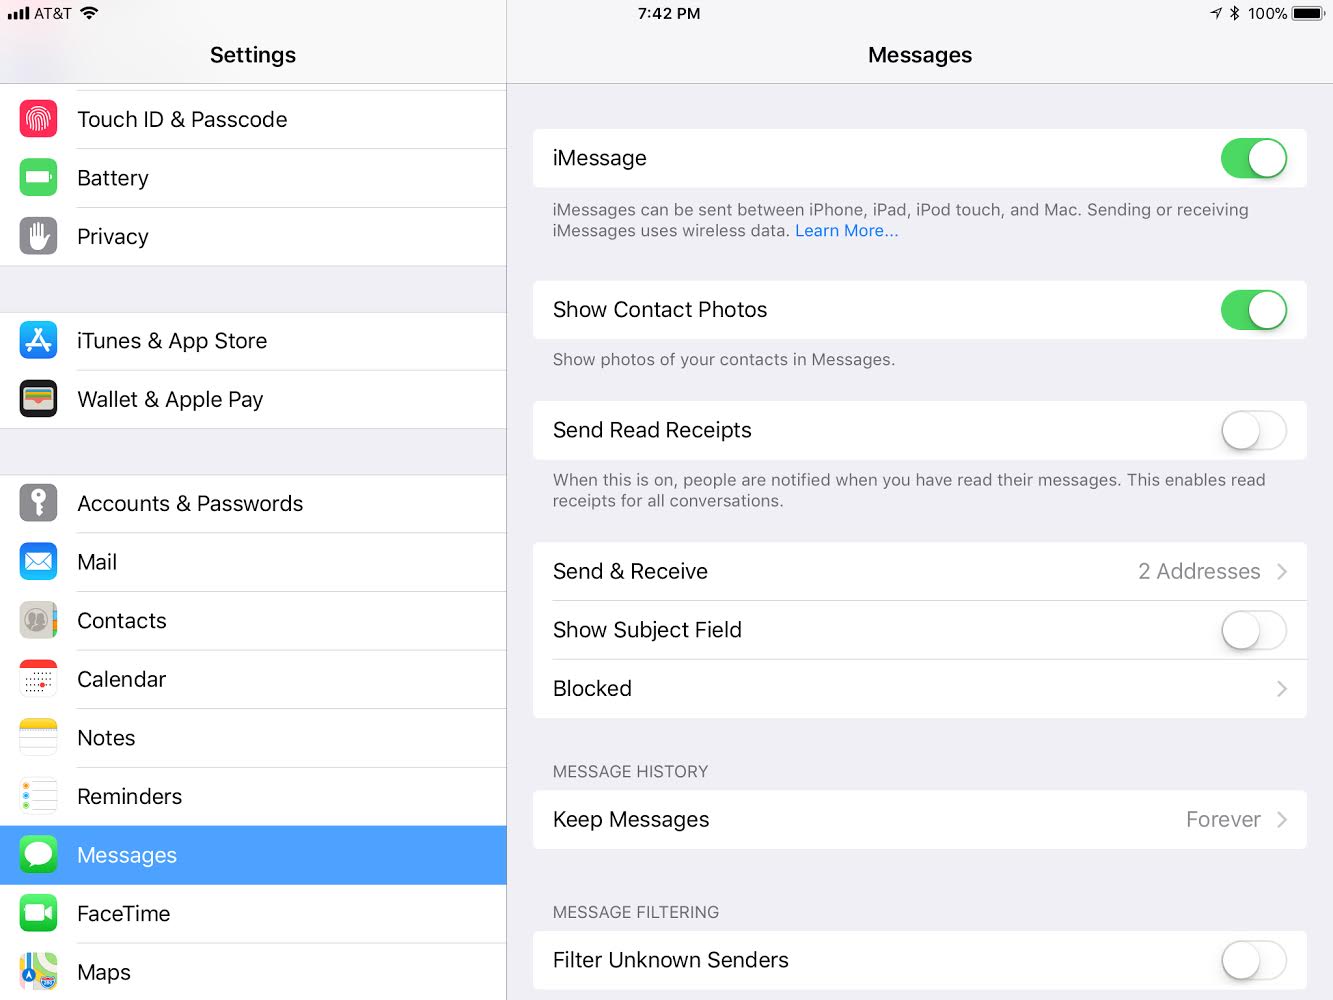
Task: Tap the Bluetooth status icon
Action: pyautogui.click(x=1235, y=13)
